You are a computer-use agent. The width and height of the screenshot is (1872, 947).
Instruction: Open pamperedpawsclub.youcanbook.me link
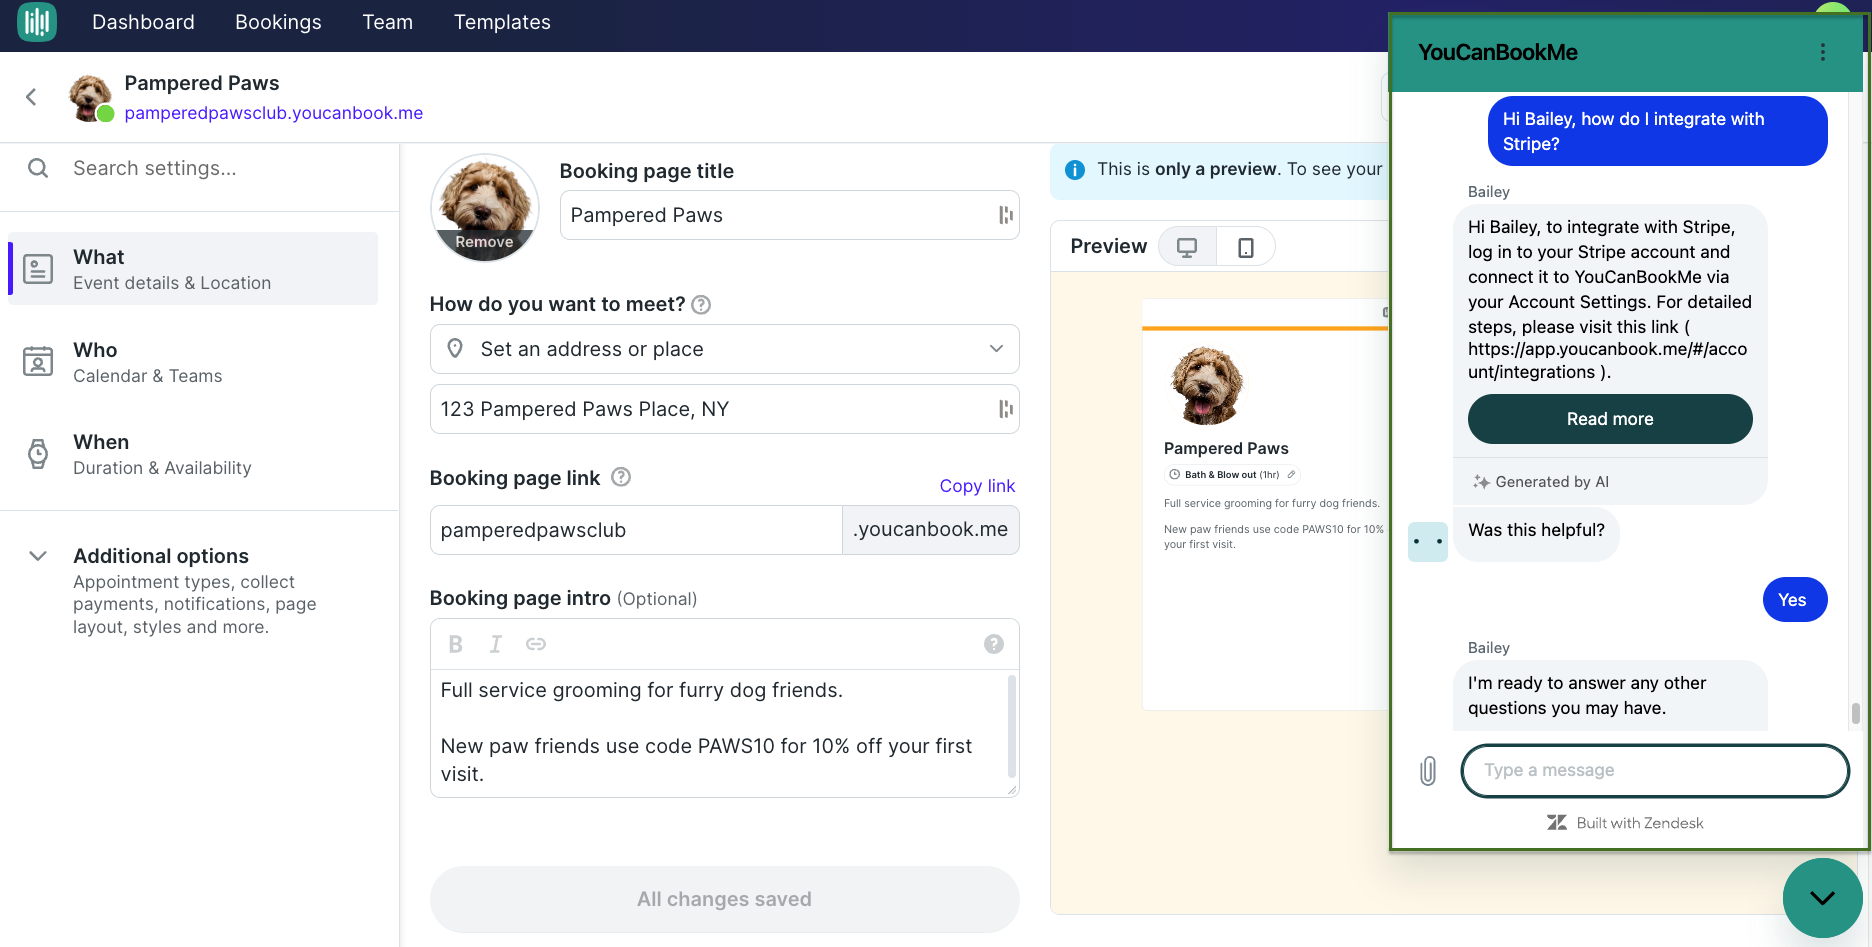coord(273,113)
